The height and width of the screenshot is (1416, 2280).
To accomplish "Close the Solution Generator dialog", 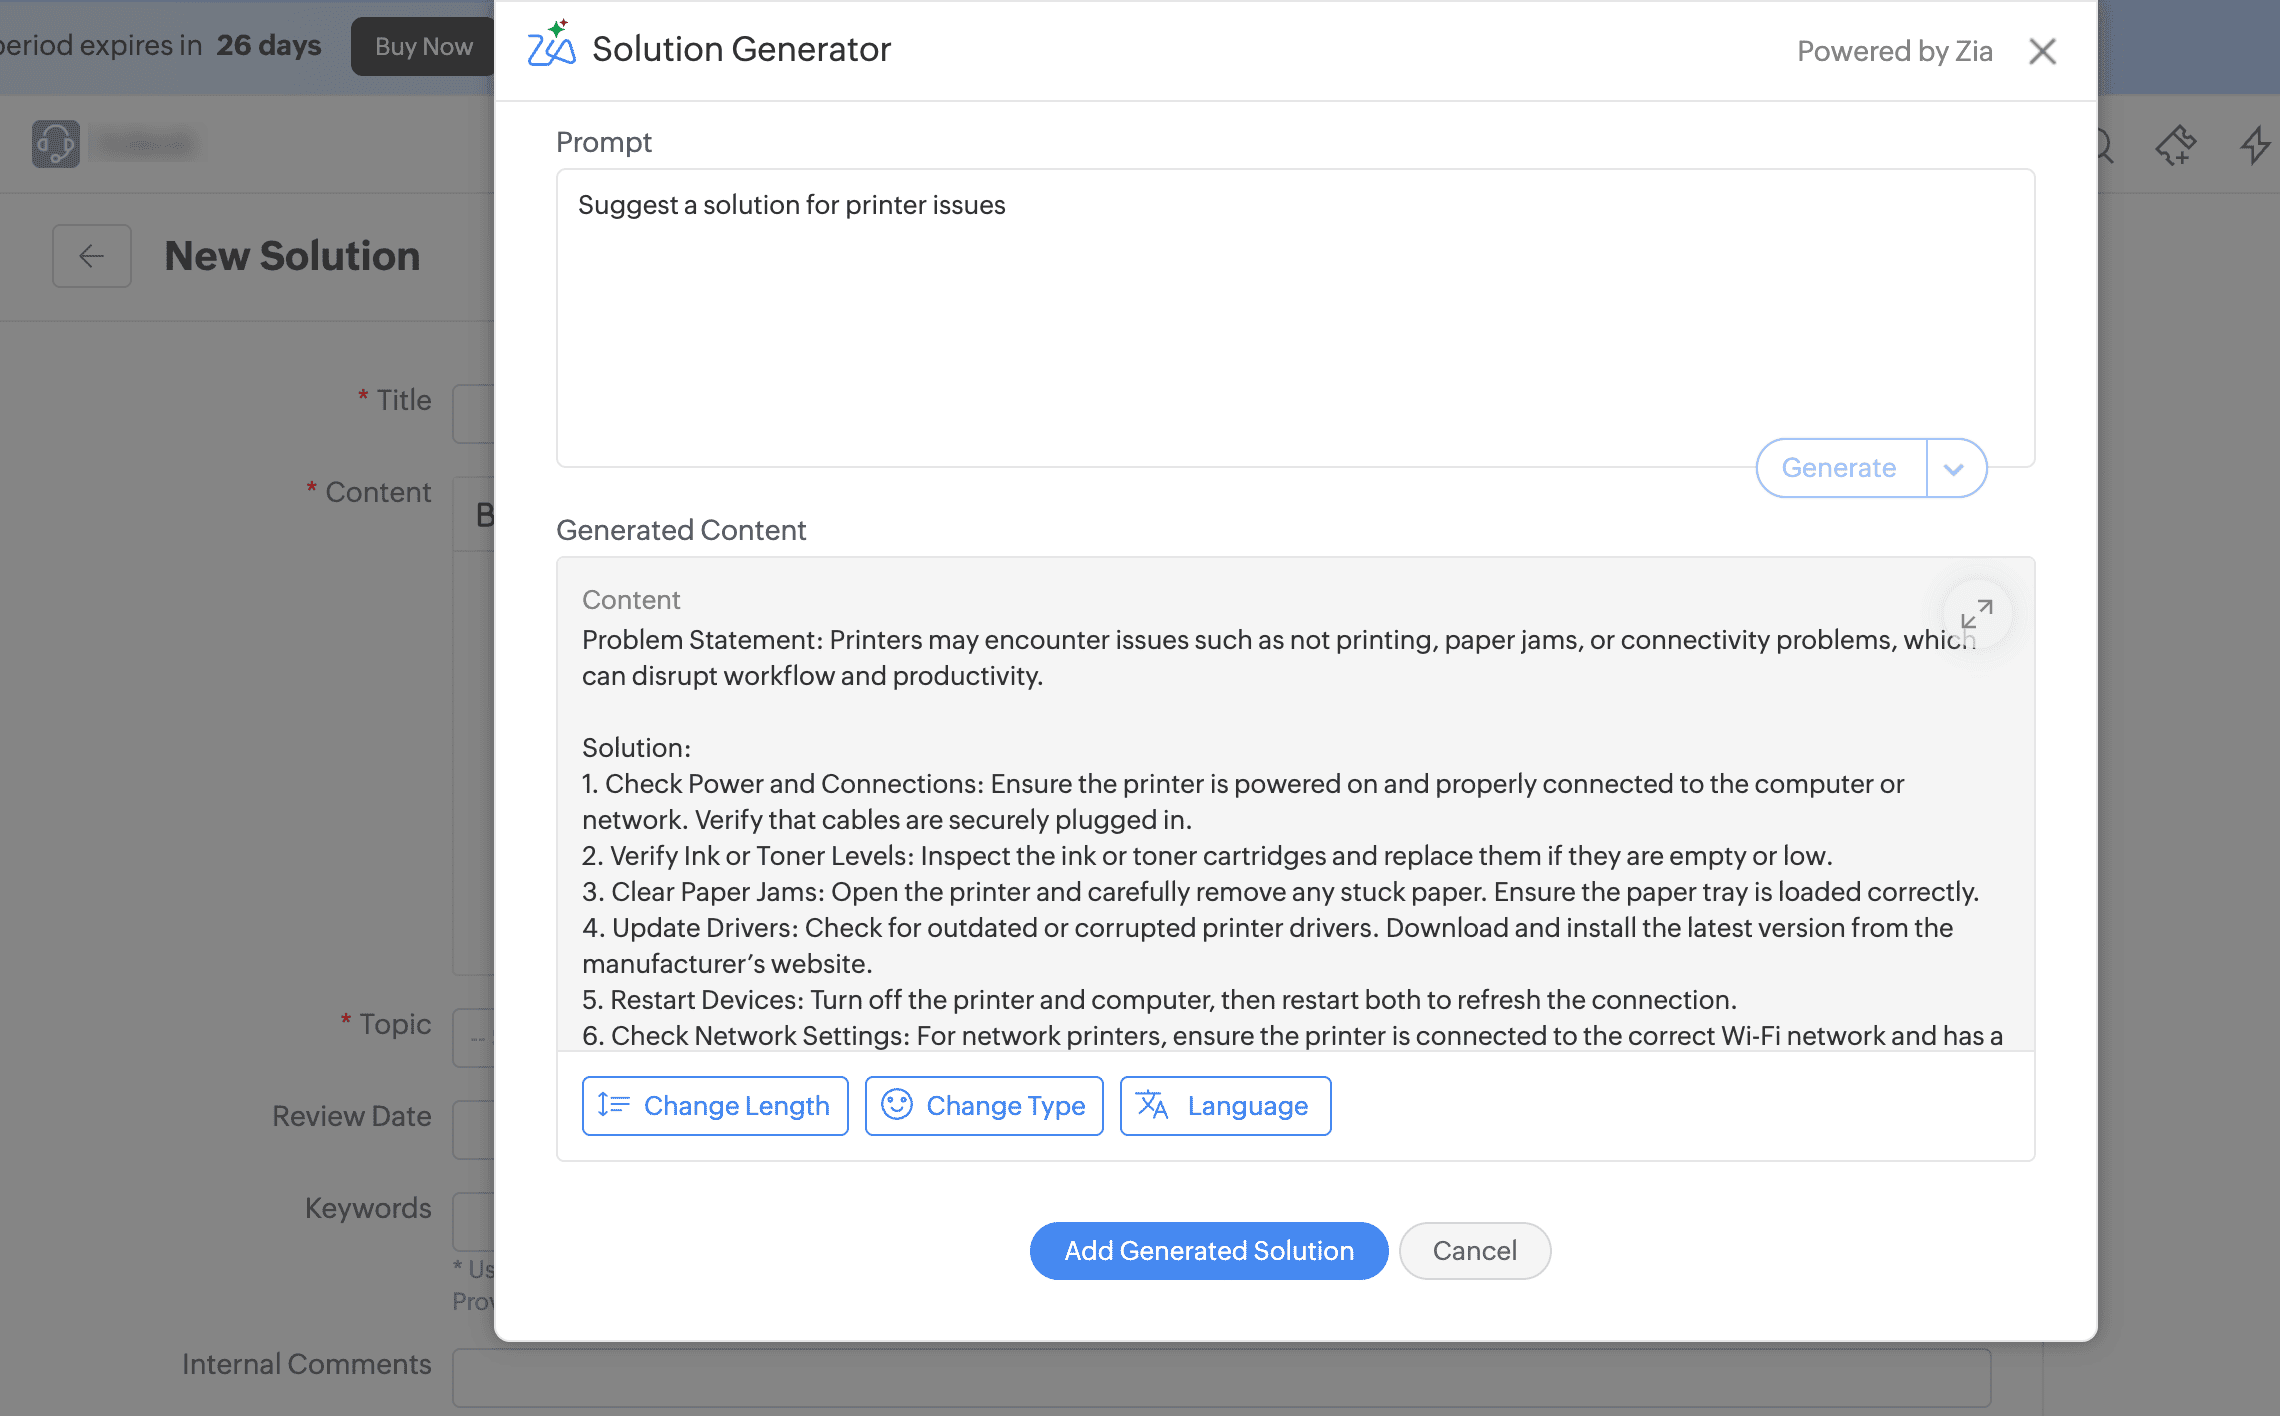I will (2042, 51).
